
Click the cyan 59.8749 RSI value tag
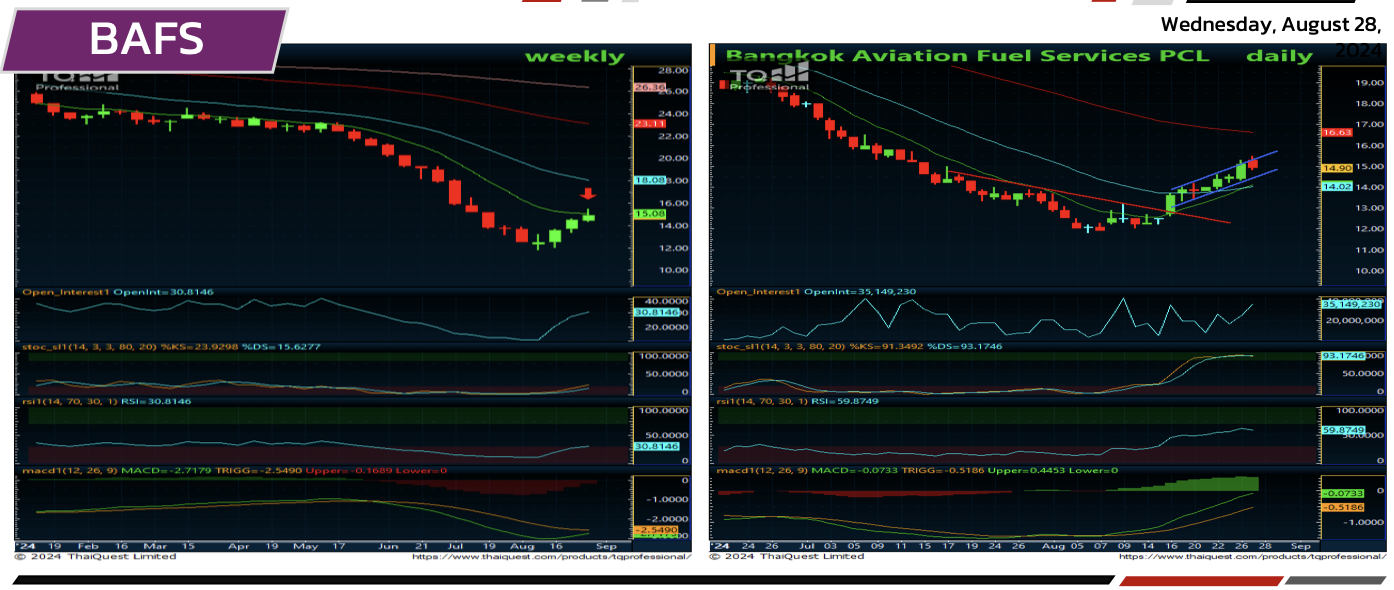click(x=1345, y=430)
